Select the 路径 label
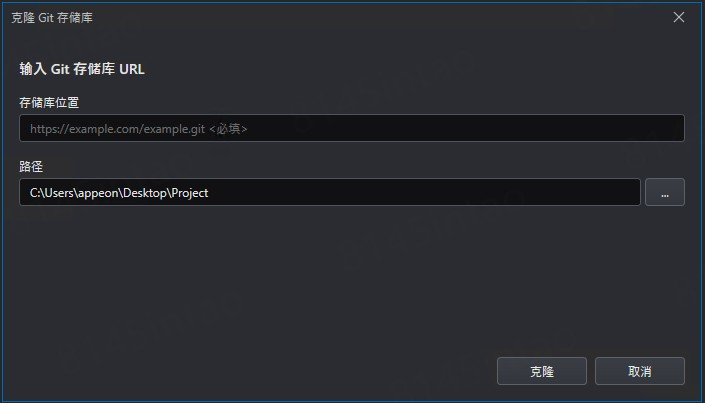 31,167
